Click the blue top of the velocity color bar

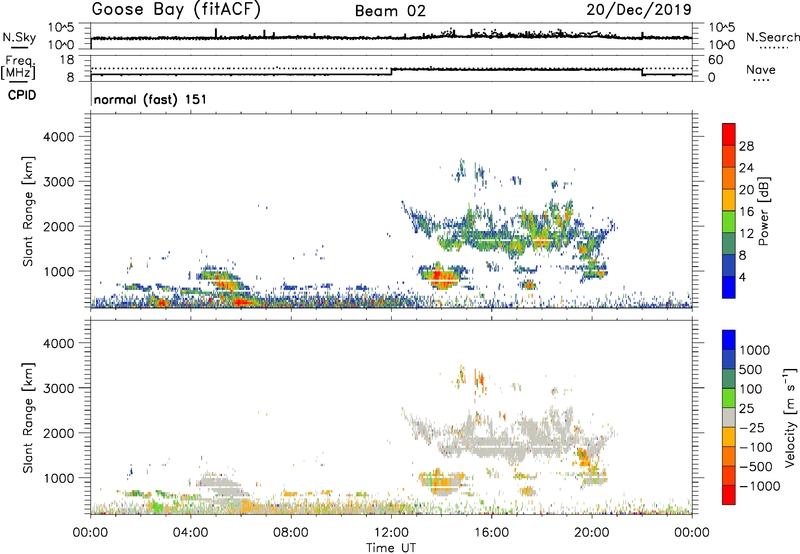click(x=729, y=340)
